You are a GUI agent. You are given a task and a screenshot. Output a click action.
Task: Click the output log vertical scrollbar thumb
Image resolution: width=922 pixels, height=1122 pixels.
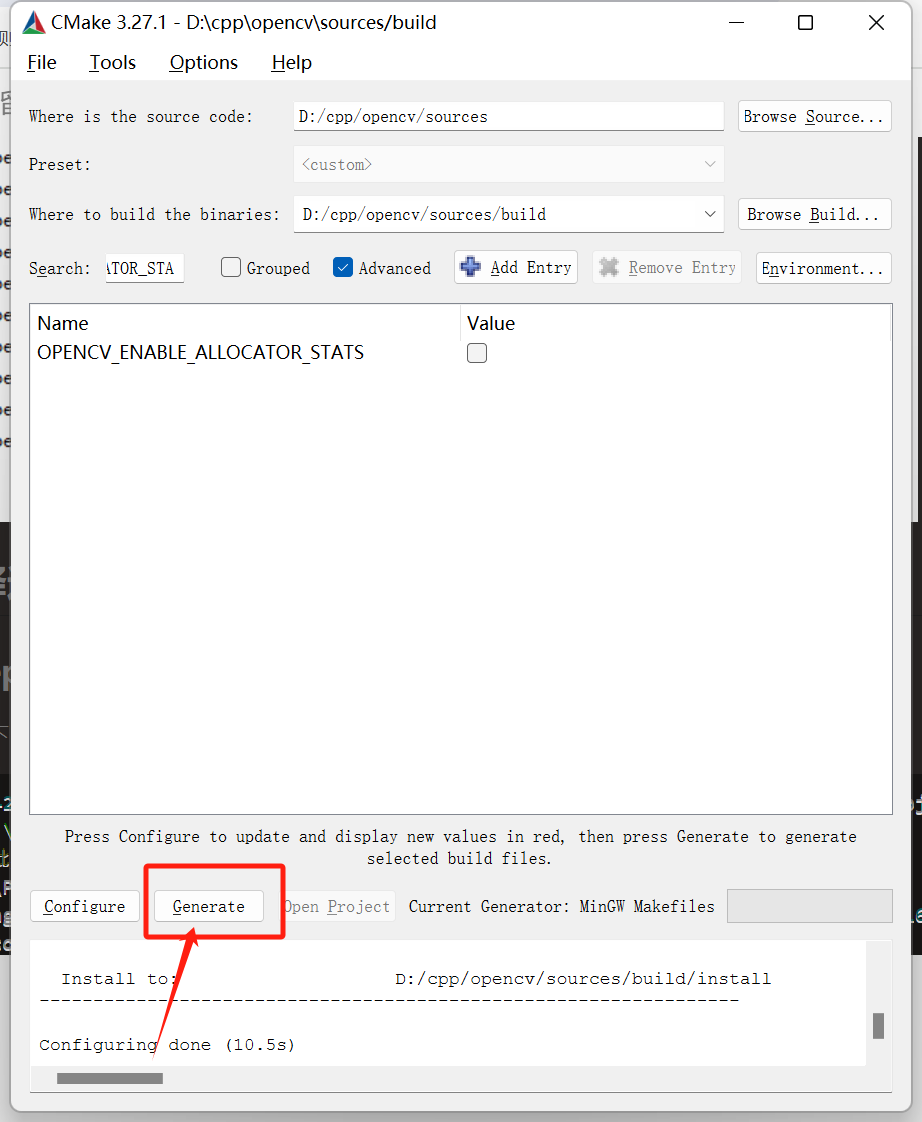coord(878,1025)
